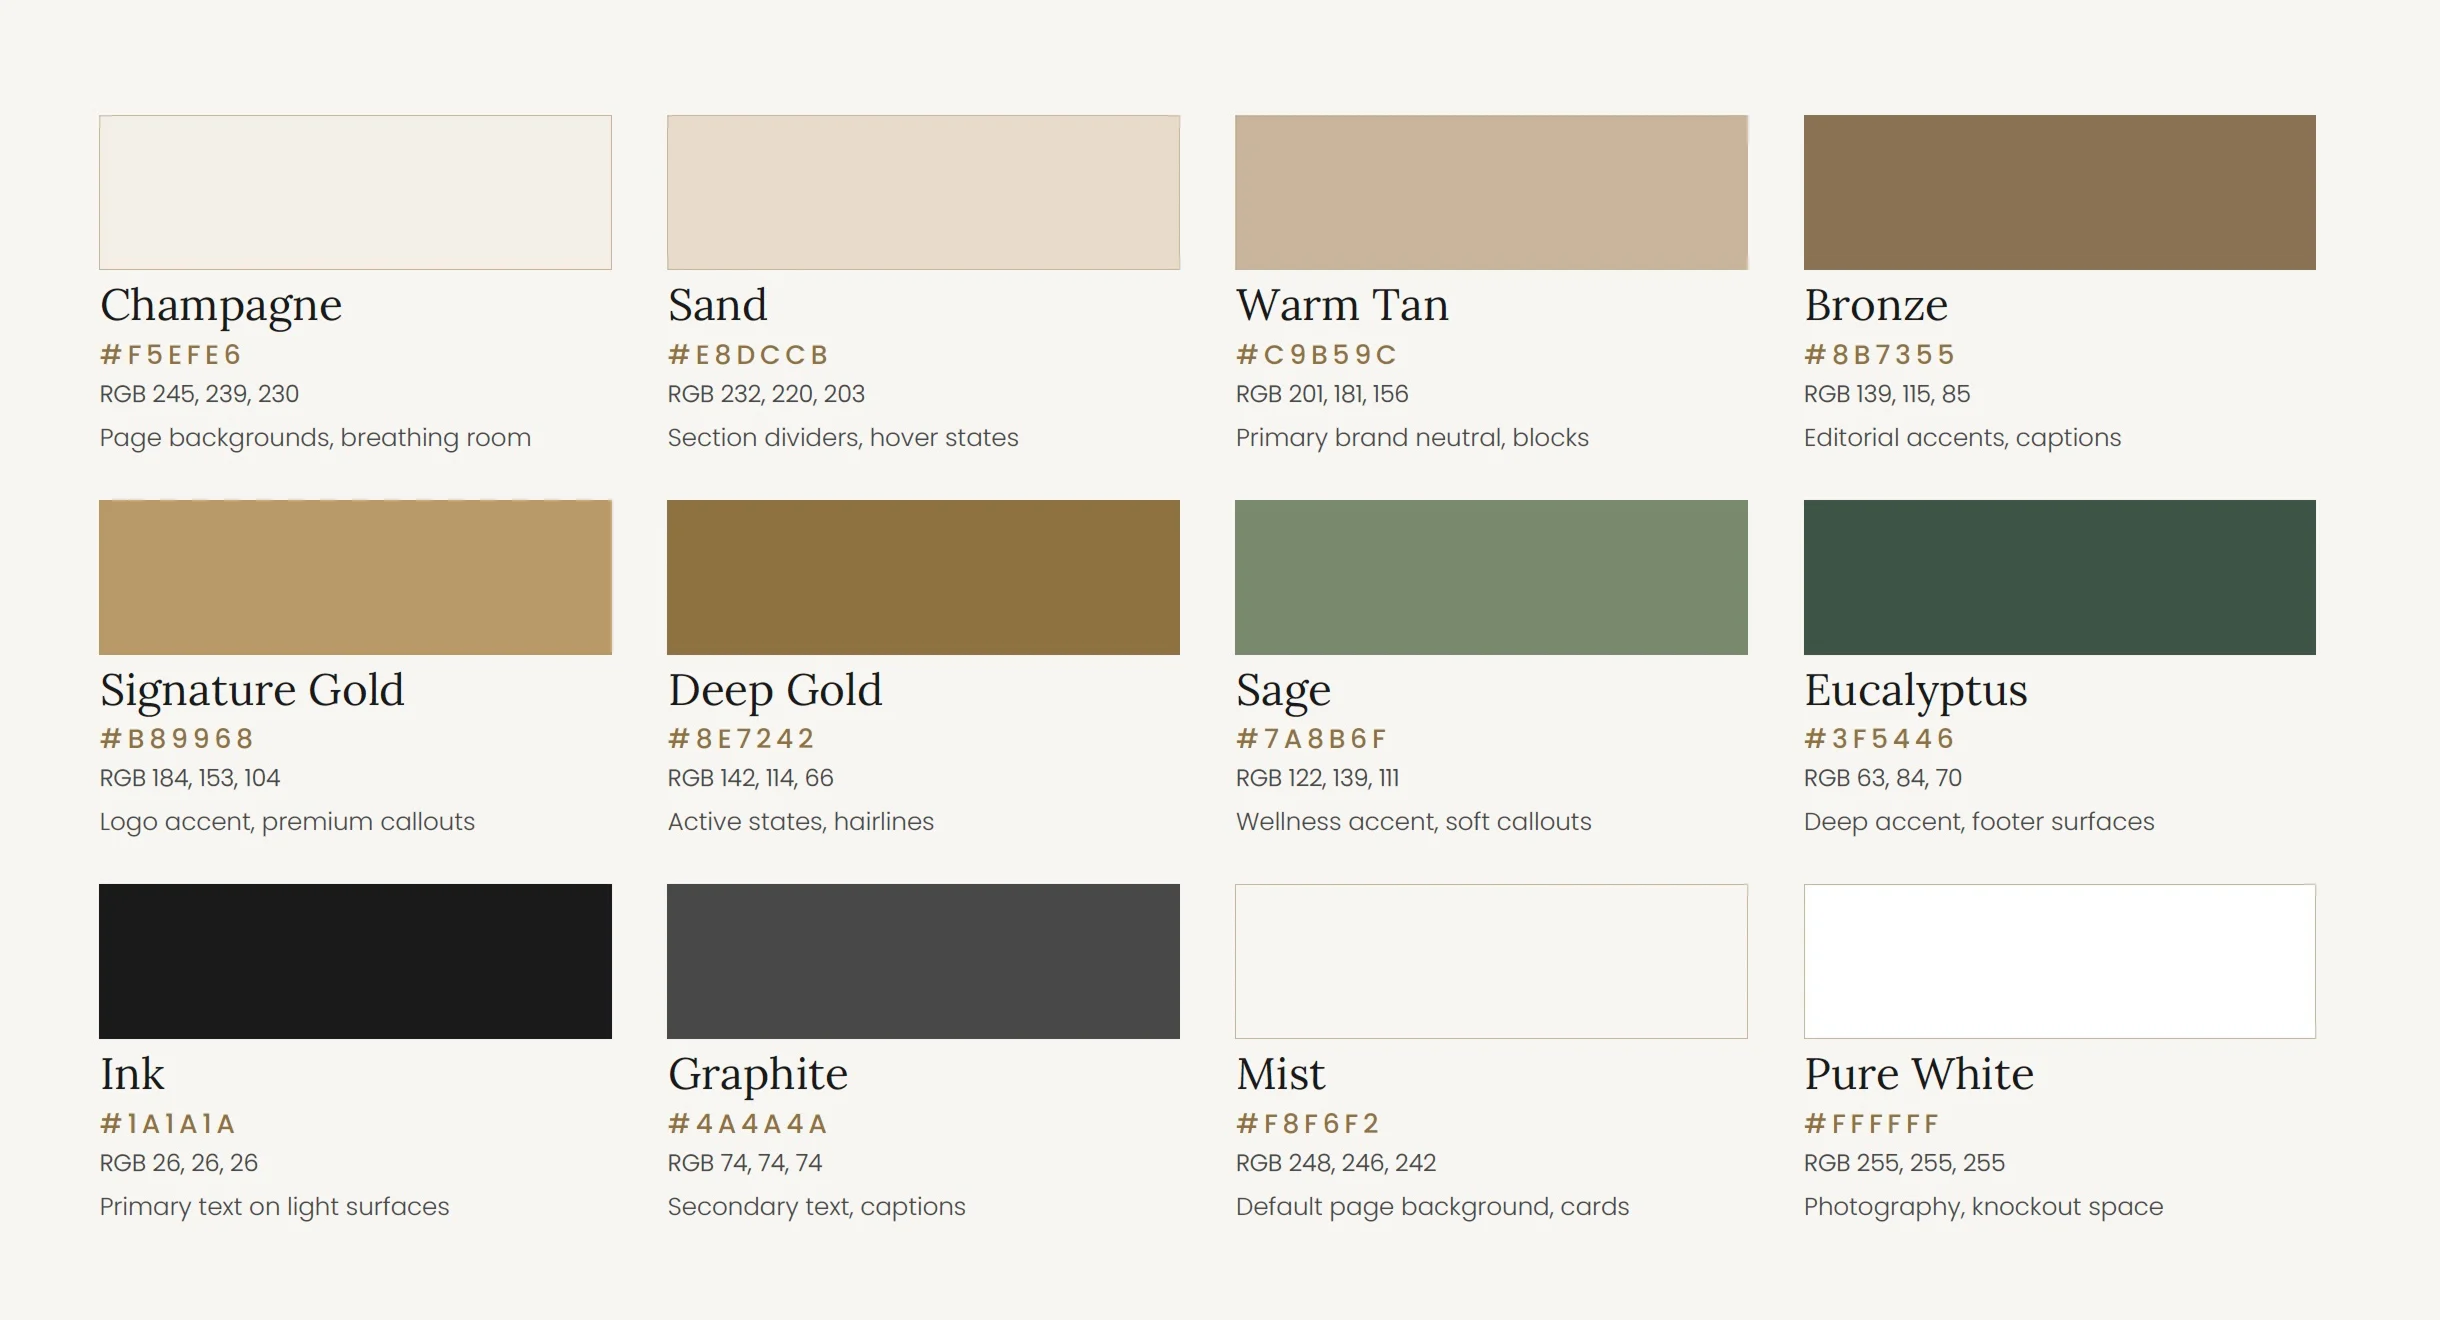The width and height of the screenshot is (2440, 1320).
Task: Click 'Default page background, cards' description
Action: tap(1433, 1207)
